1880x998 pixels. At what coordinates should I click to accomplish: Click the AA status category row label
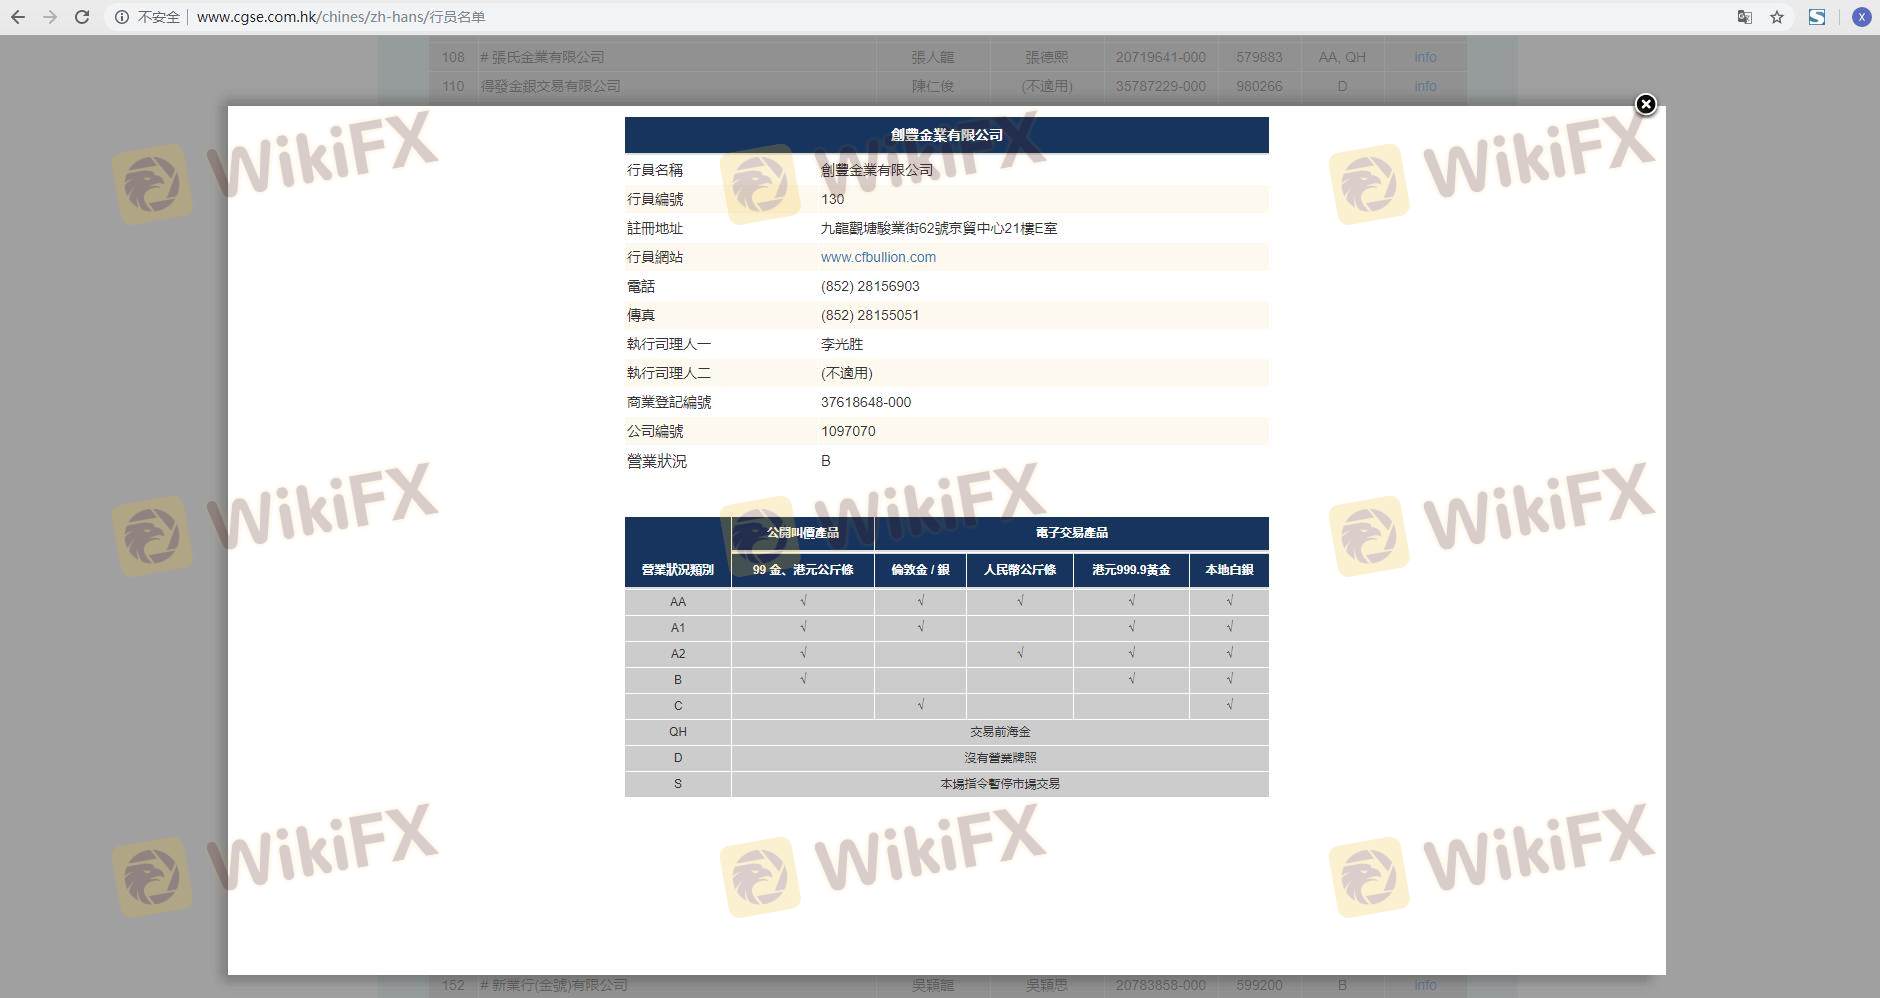(x=678, y=602)
